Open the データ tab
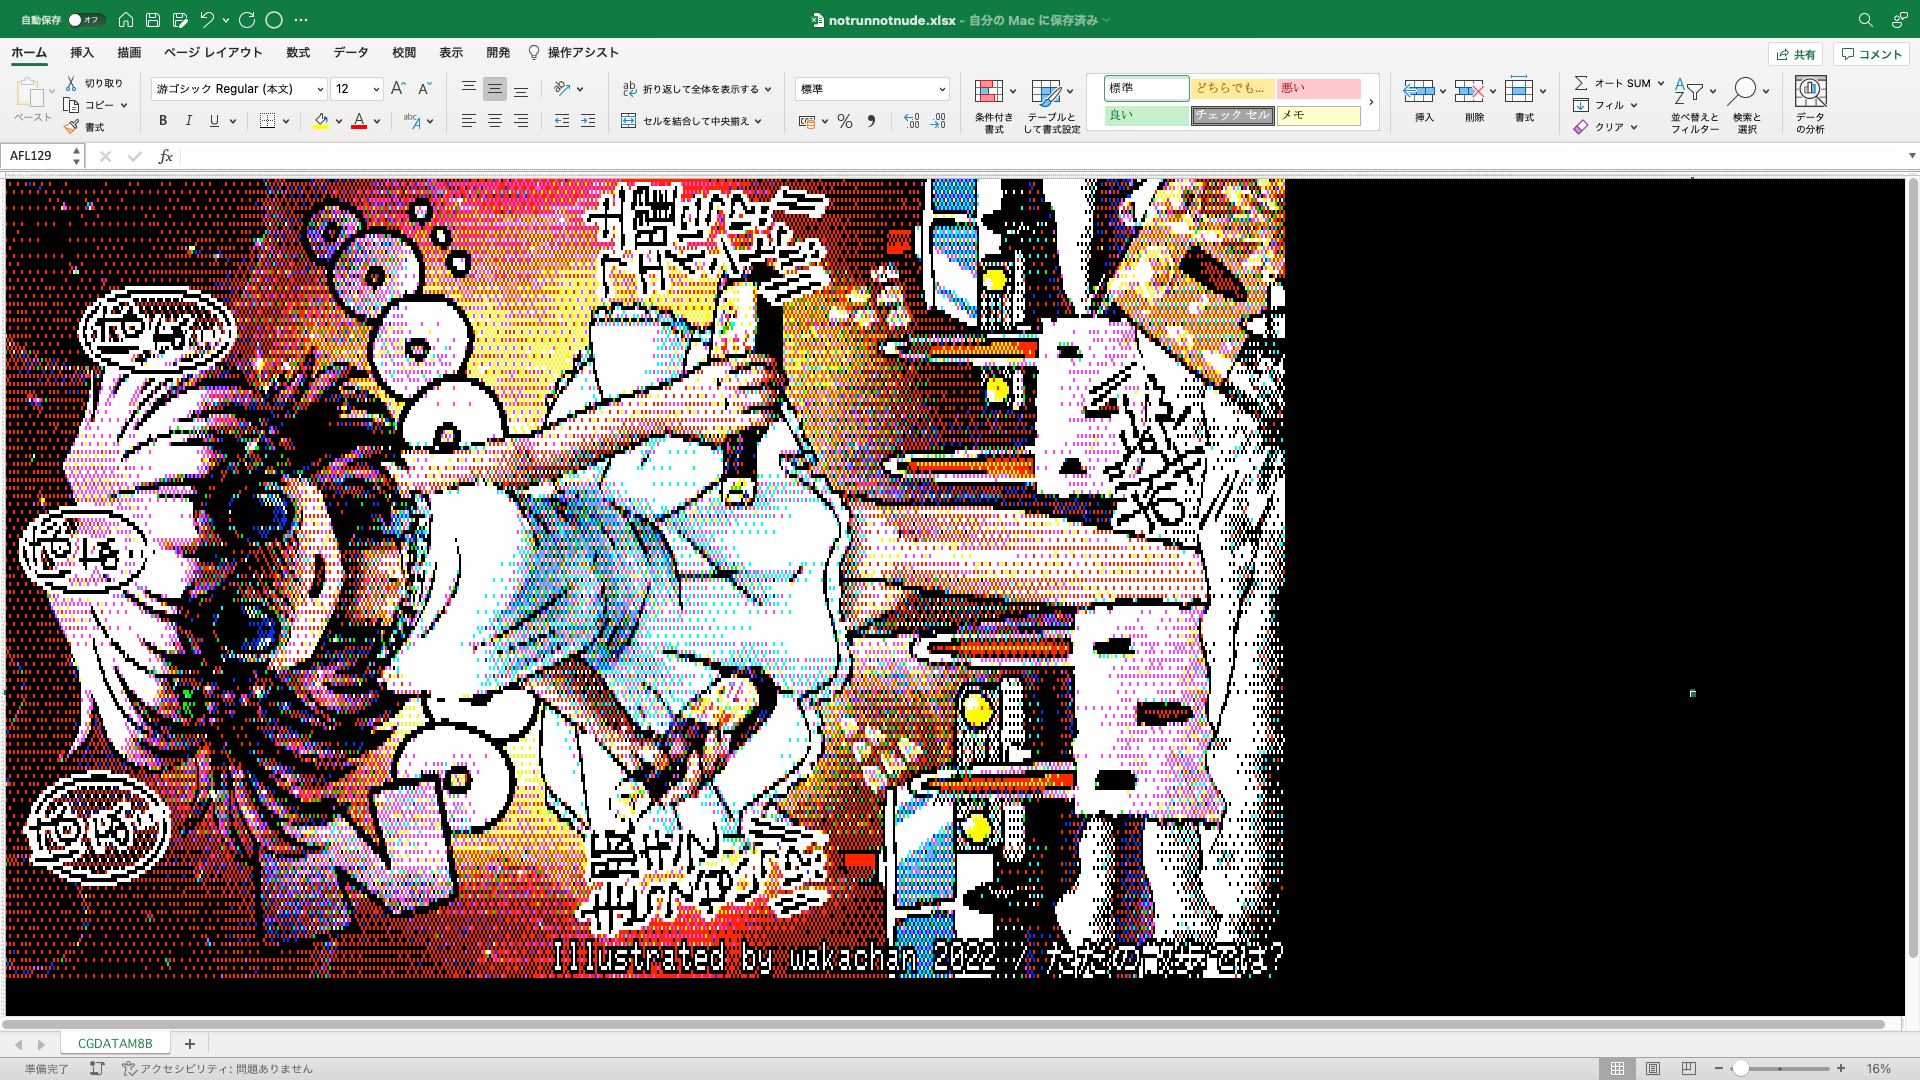This screenshot has width=1920, height=1080. [351, 53]
